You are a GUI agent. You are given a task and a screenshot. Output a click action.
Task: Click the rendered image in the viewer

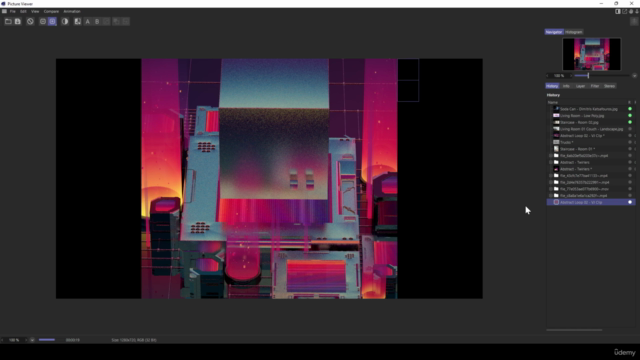point(269,178)
